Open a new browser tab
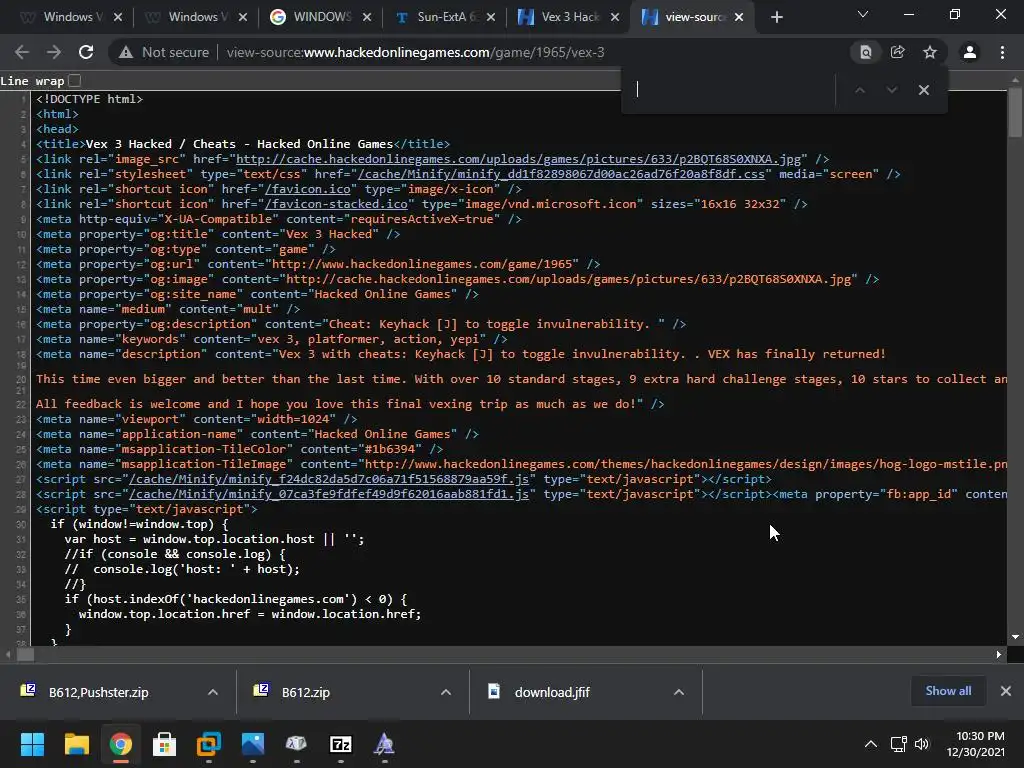 point(776,17)
